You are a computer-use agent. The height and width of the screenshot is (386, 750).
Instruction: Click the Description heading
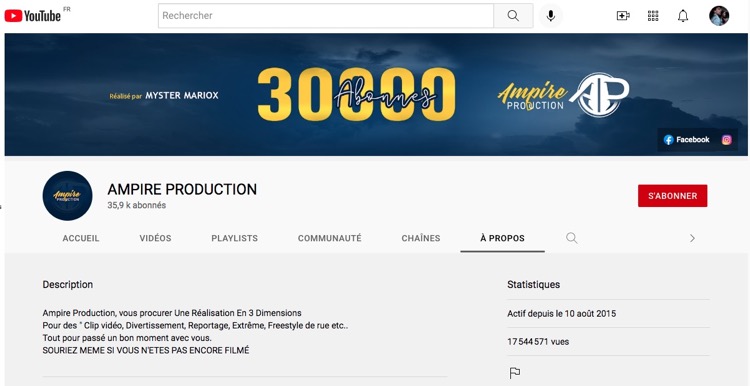click(67, 285)
